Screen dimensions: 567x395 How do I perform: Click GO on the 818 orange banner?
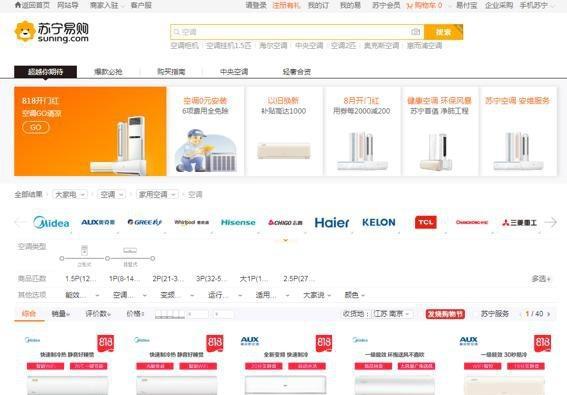tap(35, 127)
